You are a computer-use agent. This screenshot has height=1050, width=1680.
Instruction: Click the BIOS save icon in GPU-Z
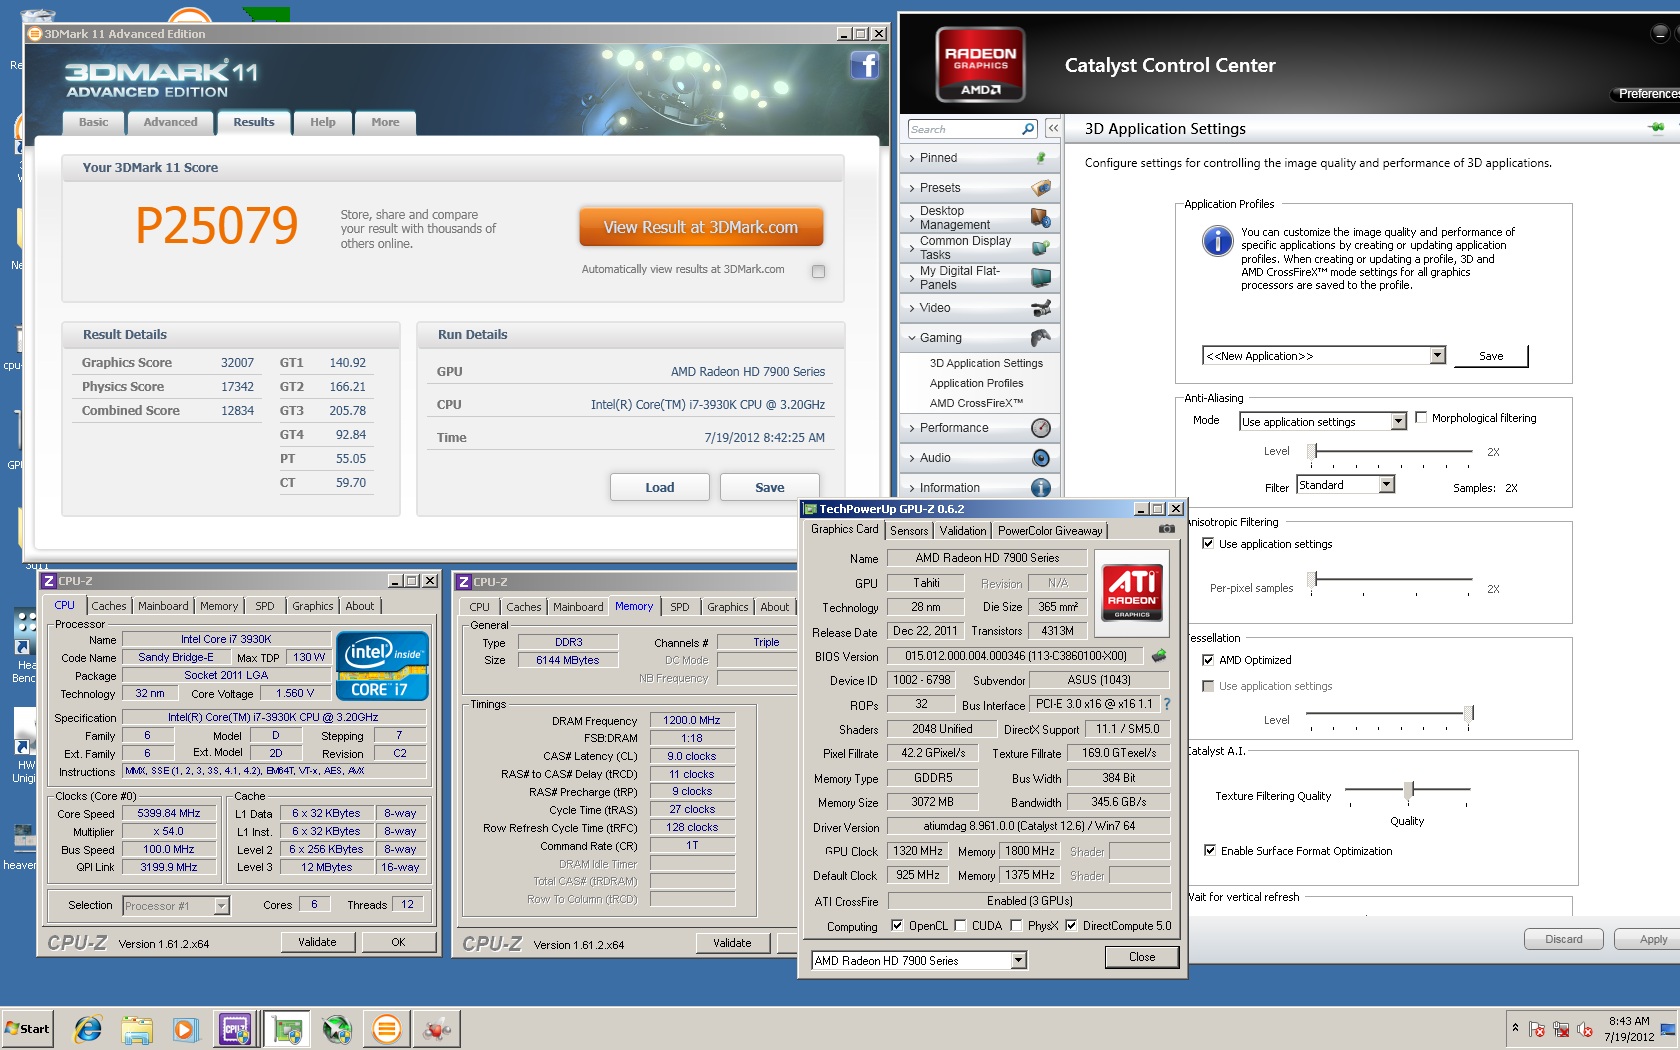tap(1159, 656)
